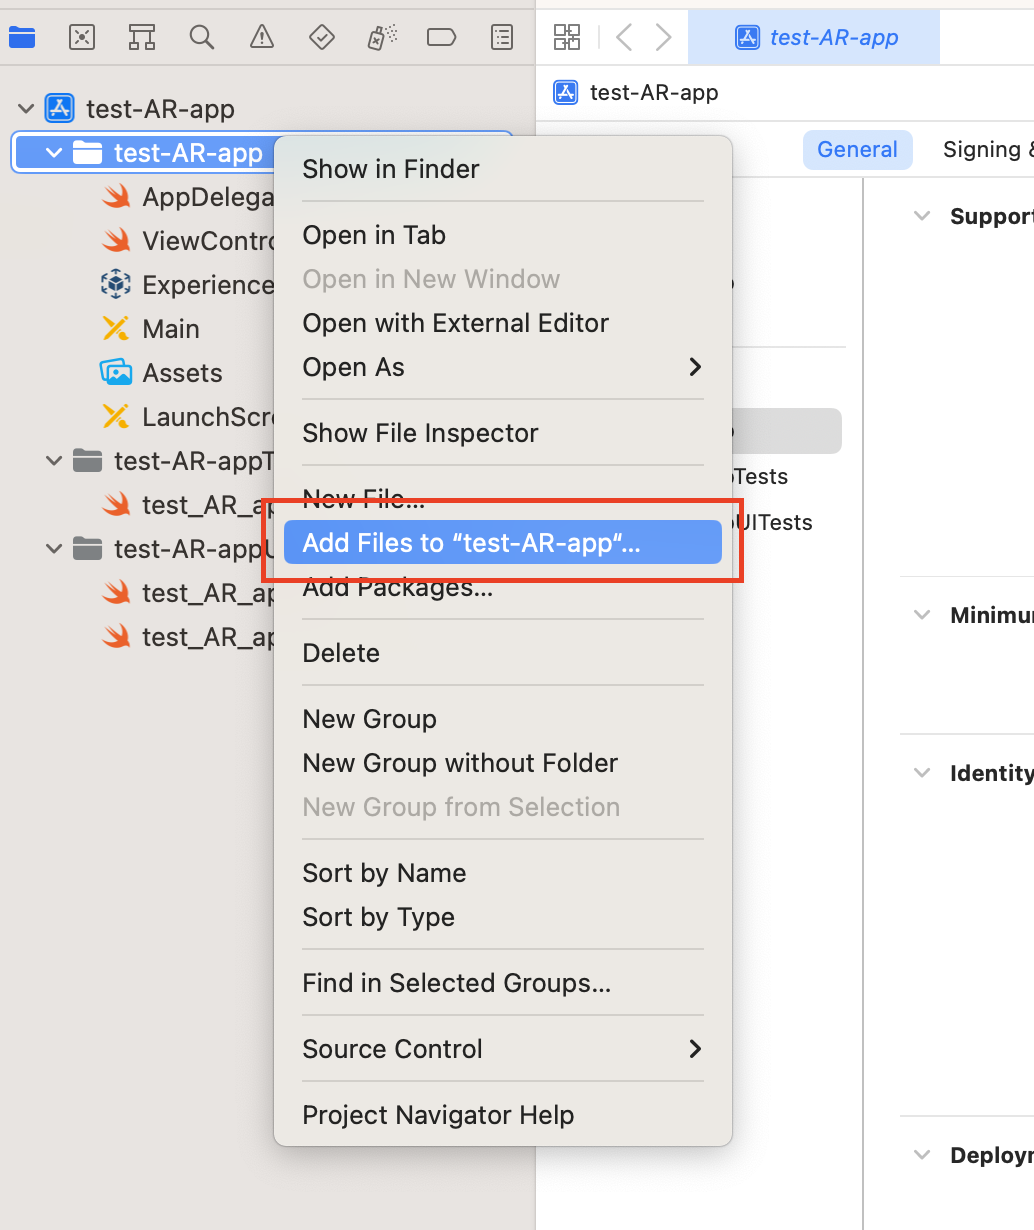Screen dimensions: 1034x1230
Task: Open the Issue navigator warning icon
Action: (x=262, y=38)
